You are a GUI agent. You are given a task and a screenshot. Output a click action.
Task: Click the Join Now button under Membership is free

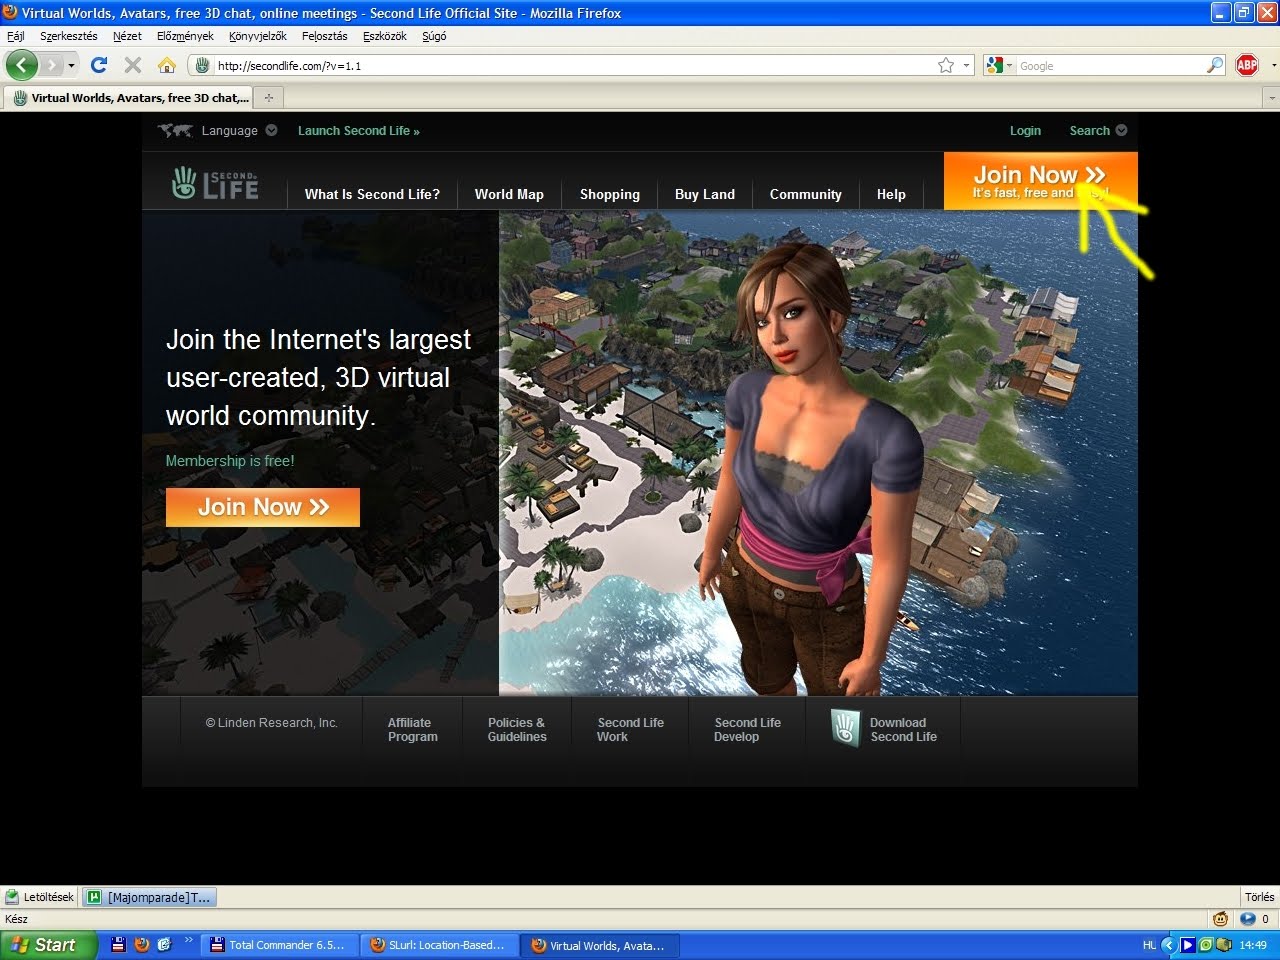tap(263, 507)
